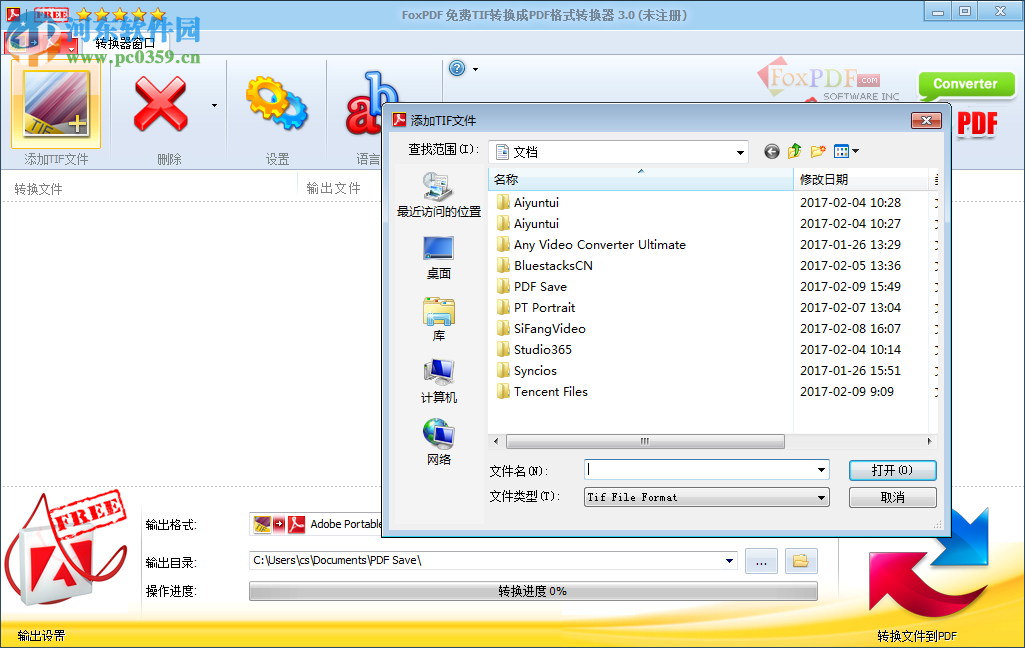Click the red 删除 (Delete) icon
The height and width of the screenshot is (648, 1025).
coord(160,105)
